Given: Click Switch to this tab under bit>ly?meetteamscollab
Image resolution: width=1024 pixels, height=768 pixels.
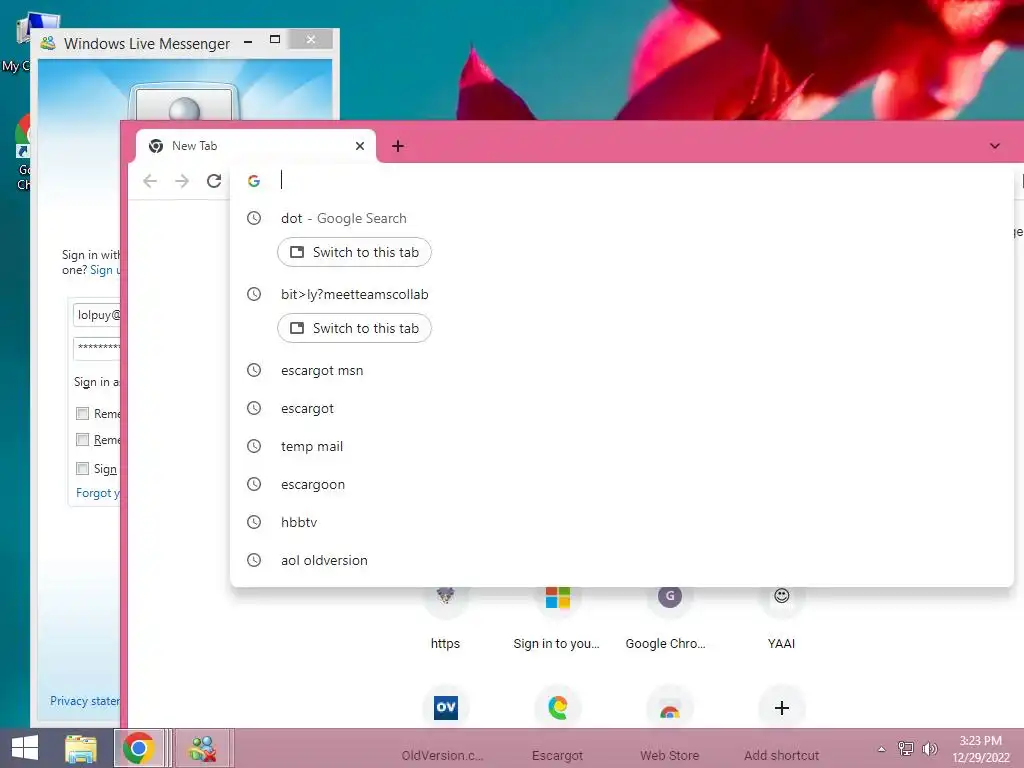Looking at the screenshot, I should (354, 328).
